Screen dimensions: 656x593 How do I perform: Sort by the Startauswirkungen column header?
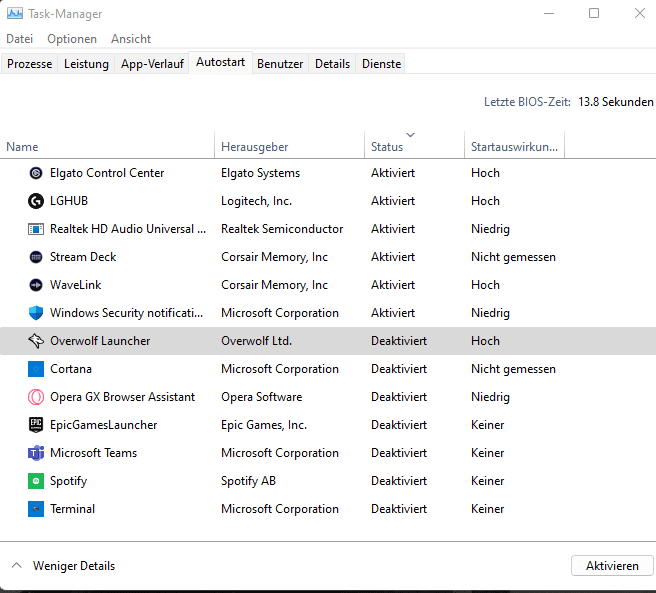pyautogui.click(x=515, y=145)
